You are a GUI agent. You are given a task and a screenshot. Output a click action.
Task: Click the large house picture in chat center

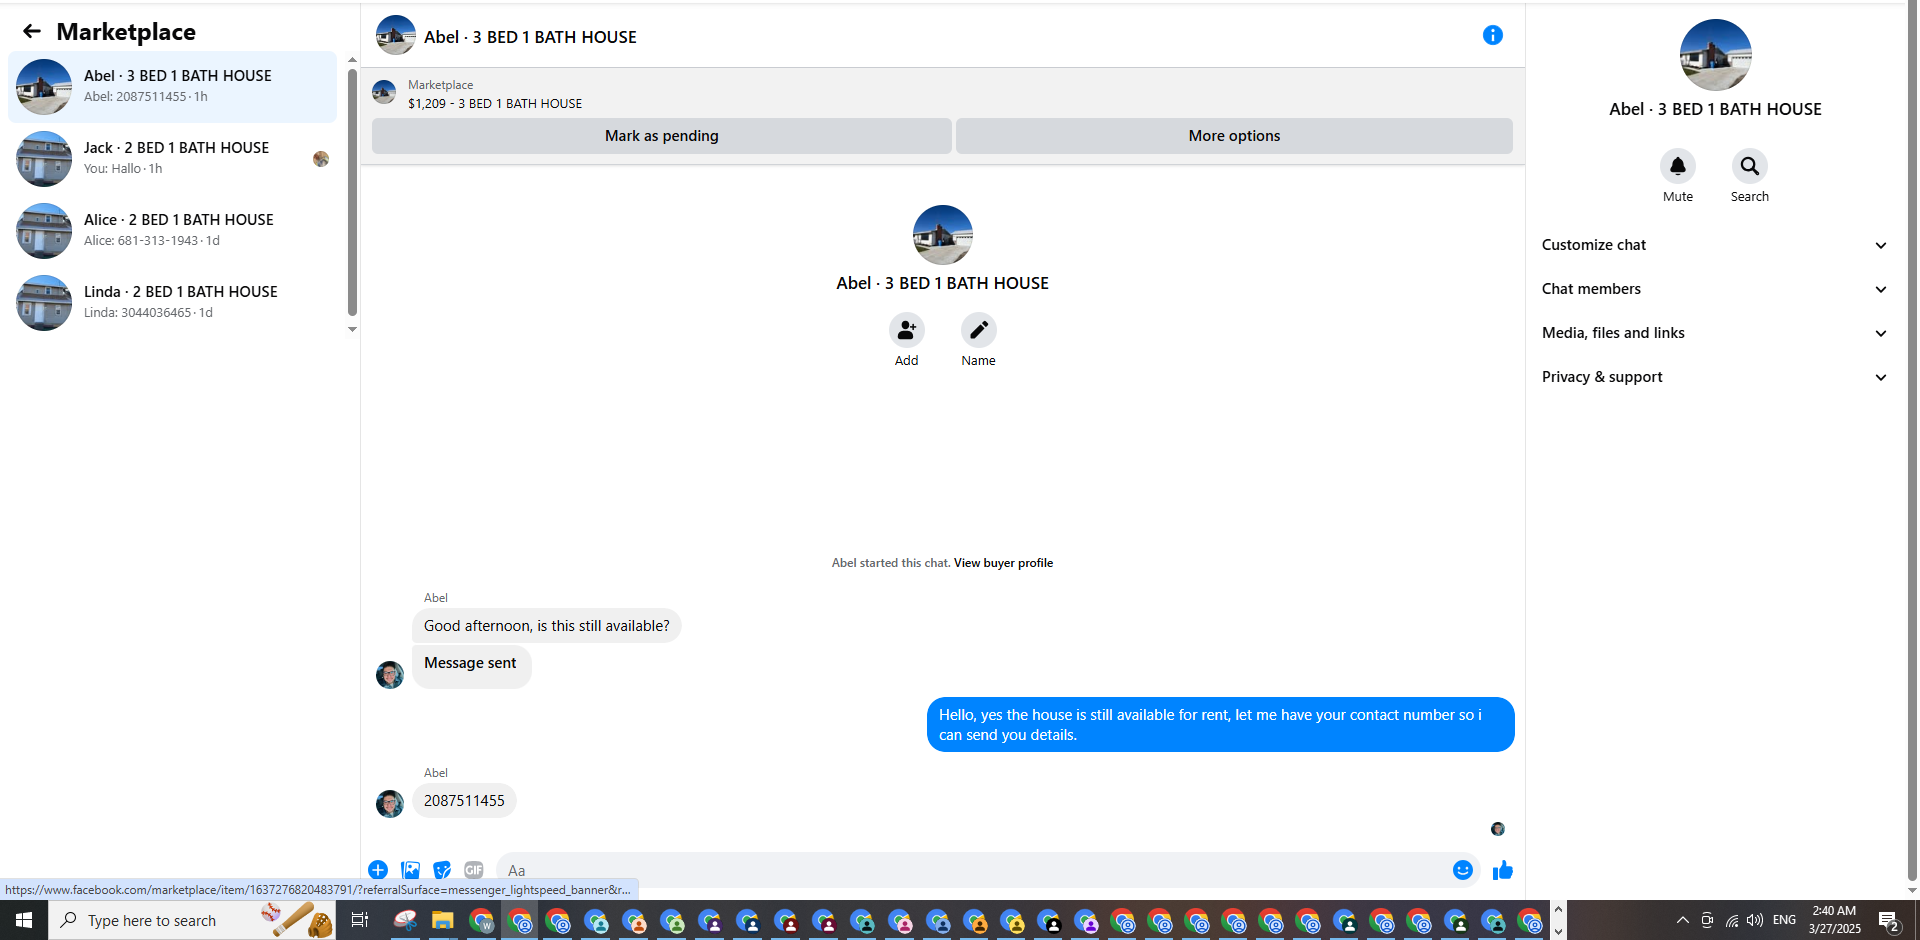943,235
